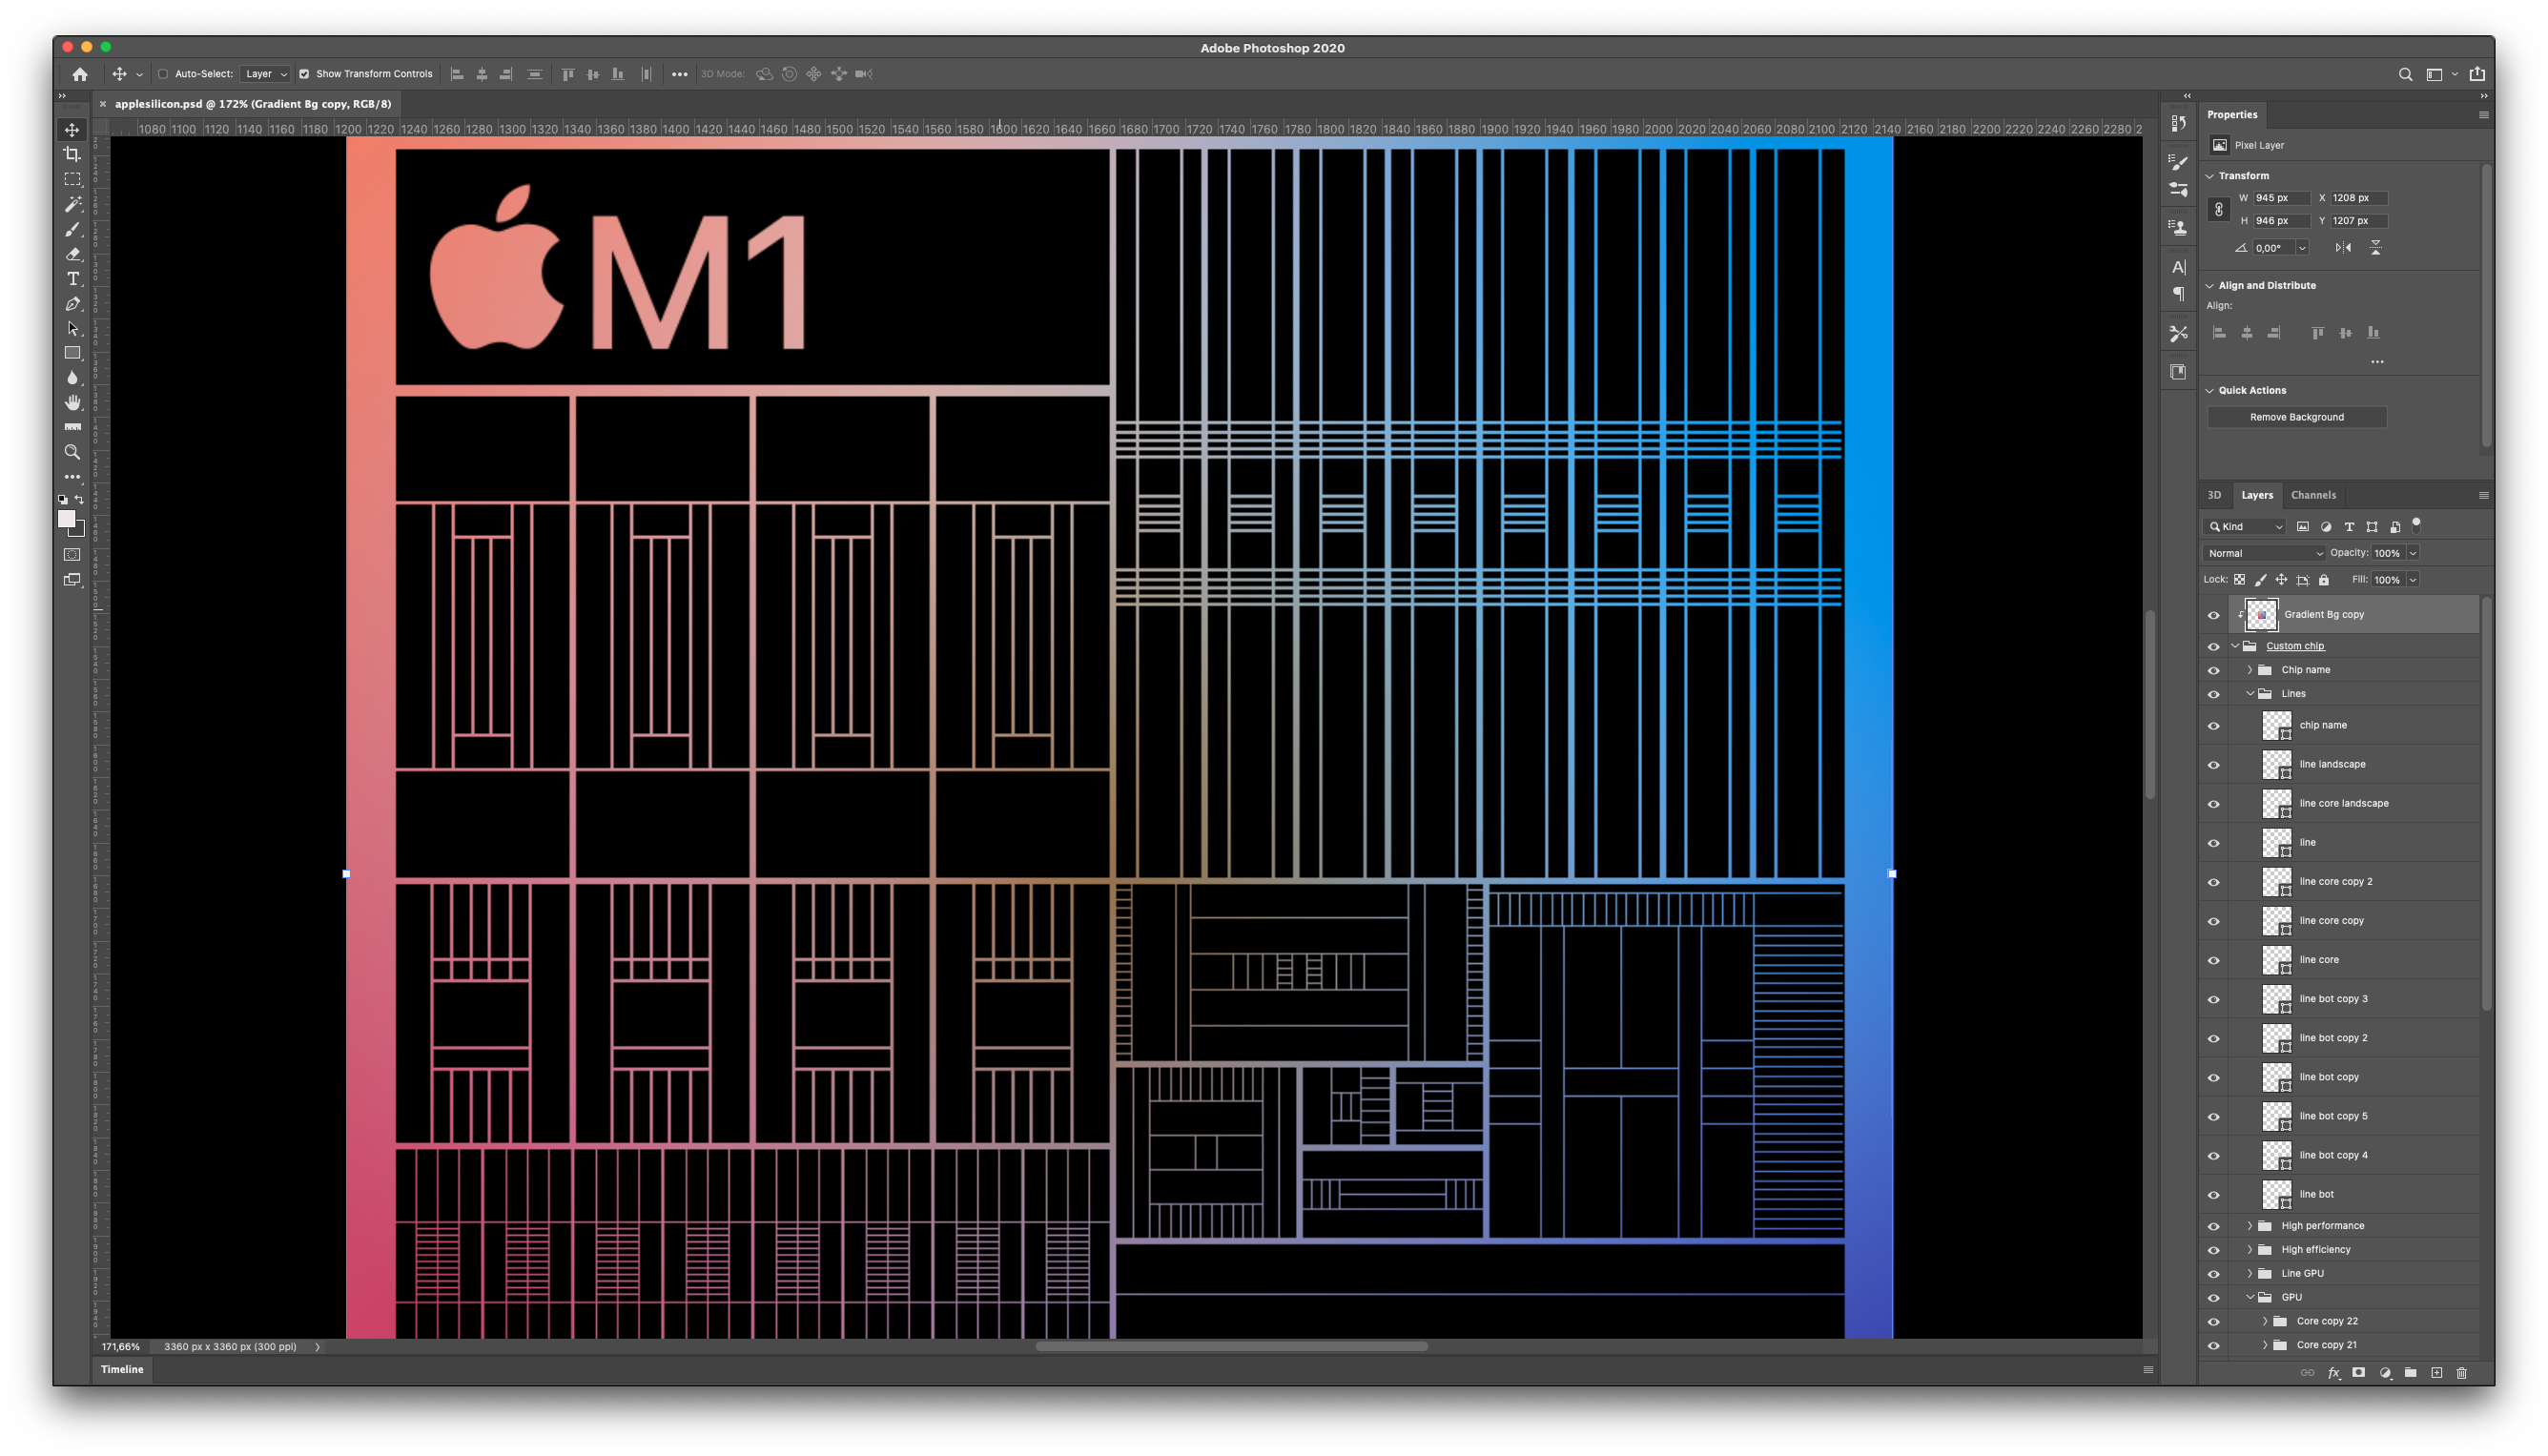
Task: Open the Layers panel menu button
Action: point(2483,495)
